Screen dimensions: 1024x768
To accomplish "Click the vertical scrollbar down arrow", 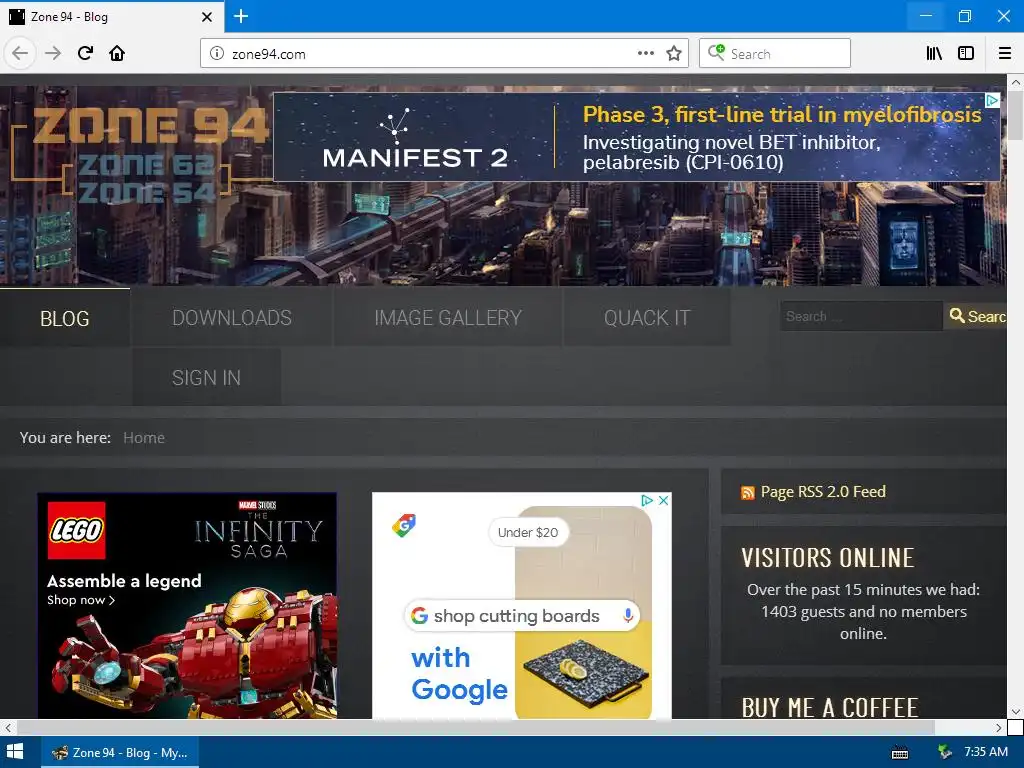I will (1016, 712).
